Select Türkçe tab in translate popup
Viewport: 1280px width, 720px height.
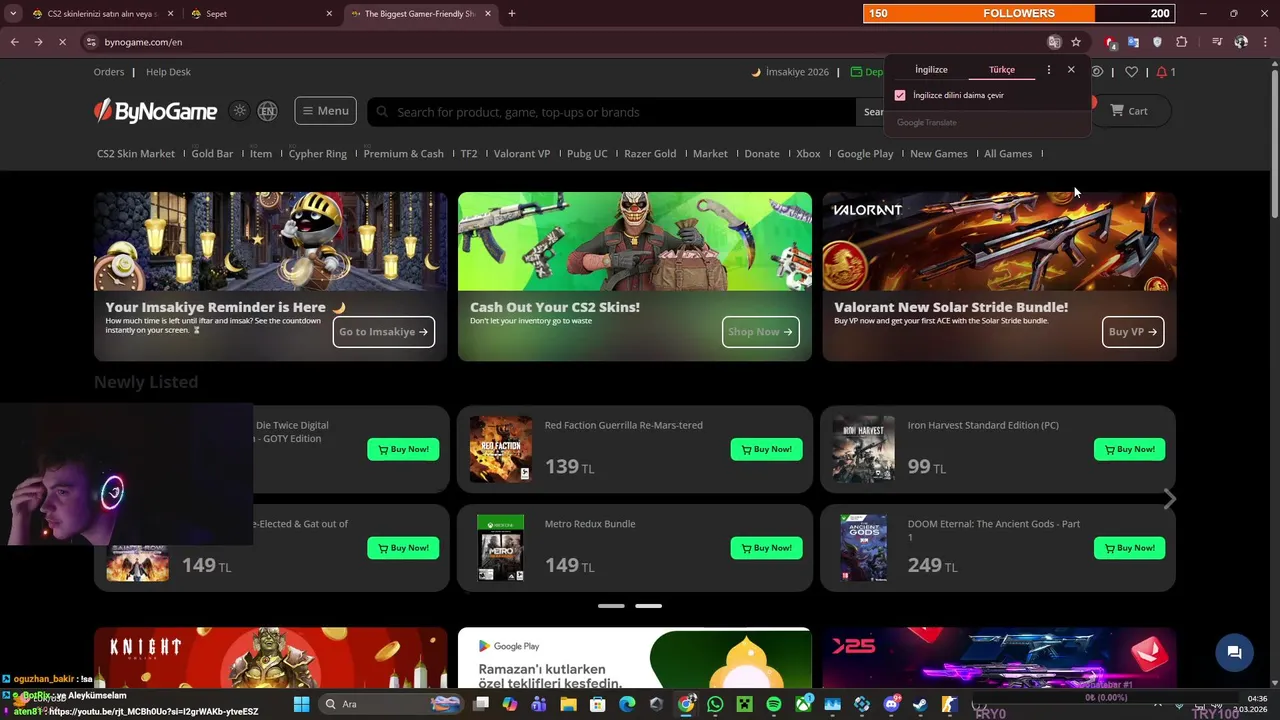click(x=1002, y=70)
